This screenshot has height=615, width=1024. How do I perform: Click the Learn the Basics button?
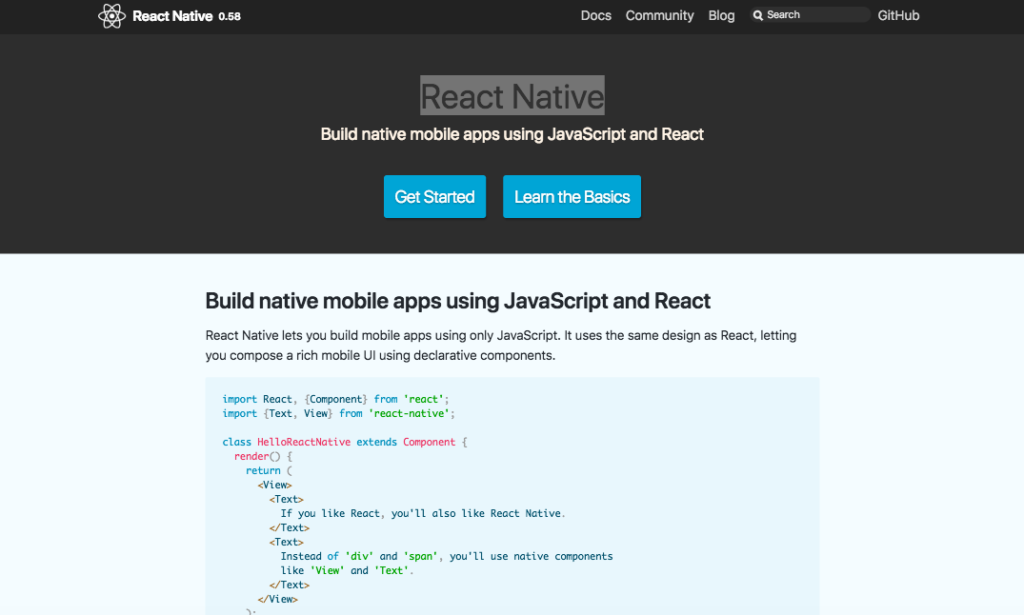[571, 196]
